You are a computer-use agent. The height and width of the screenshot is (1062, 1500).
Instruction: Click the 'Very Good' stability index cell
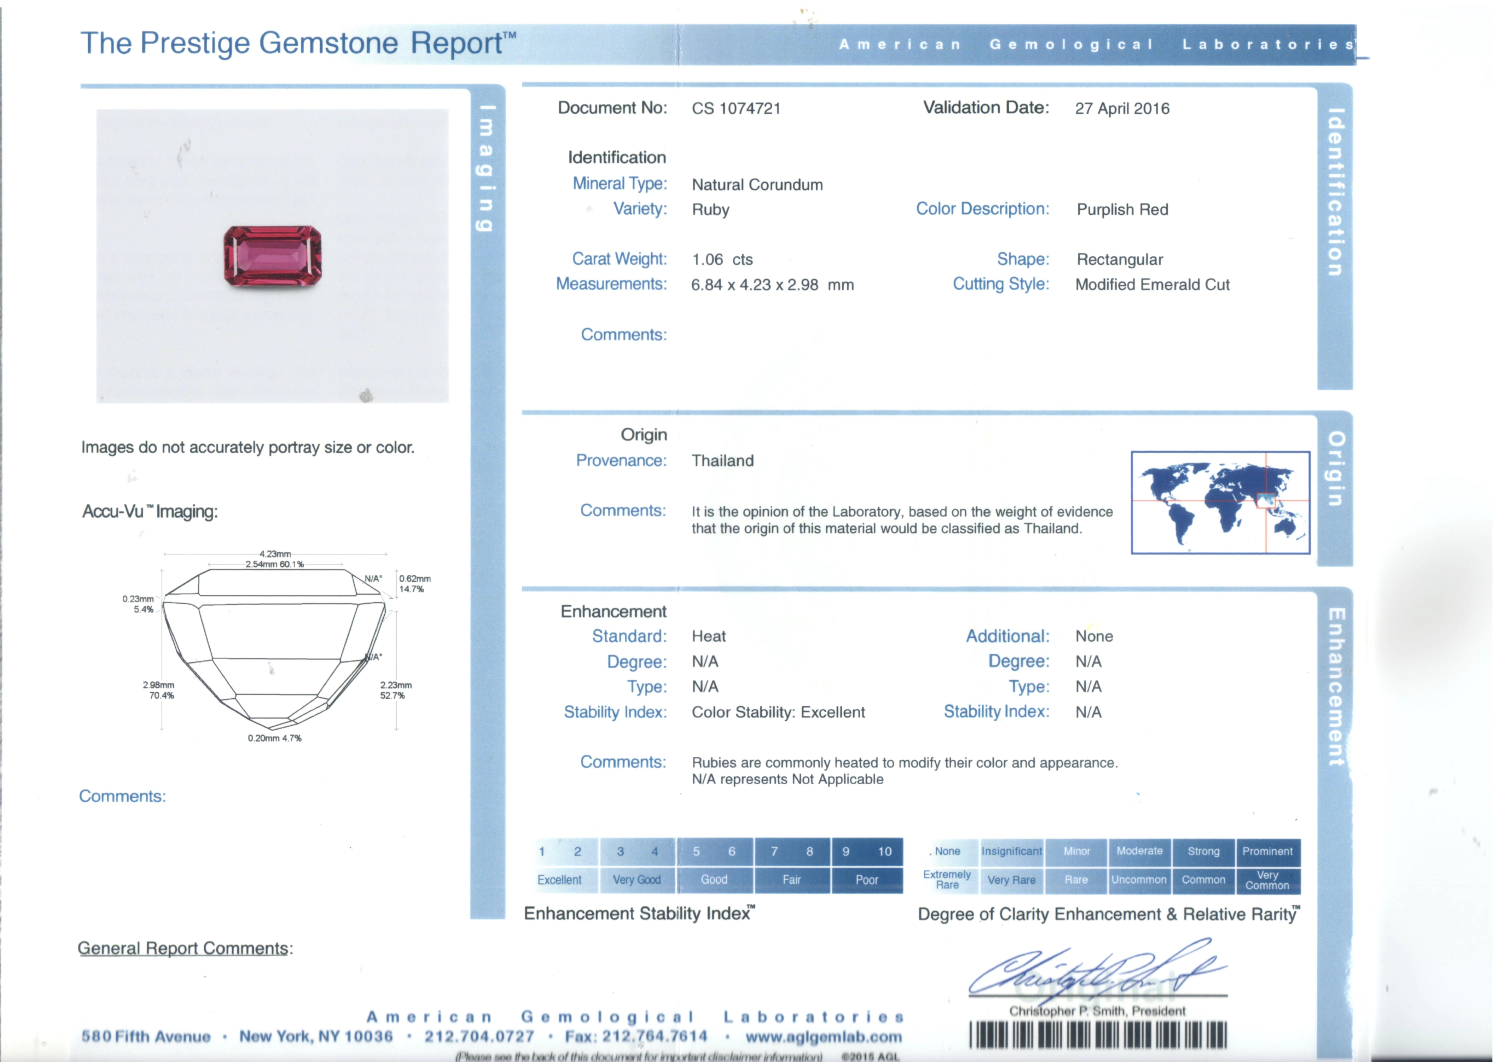coord(637,880)
